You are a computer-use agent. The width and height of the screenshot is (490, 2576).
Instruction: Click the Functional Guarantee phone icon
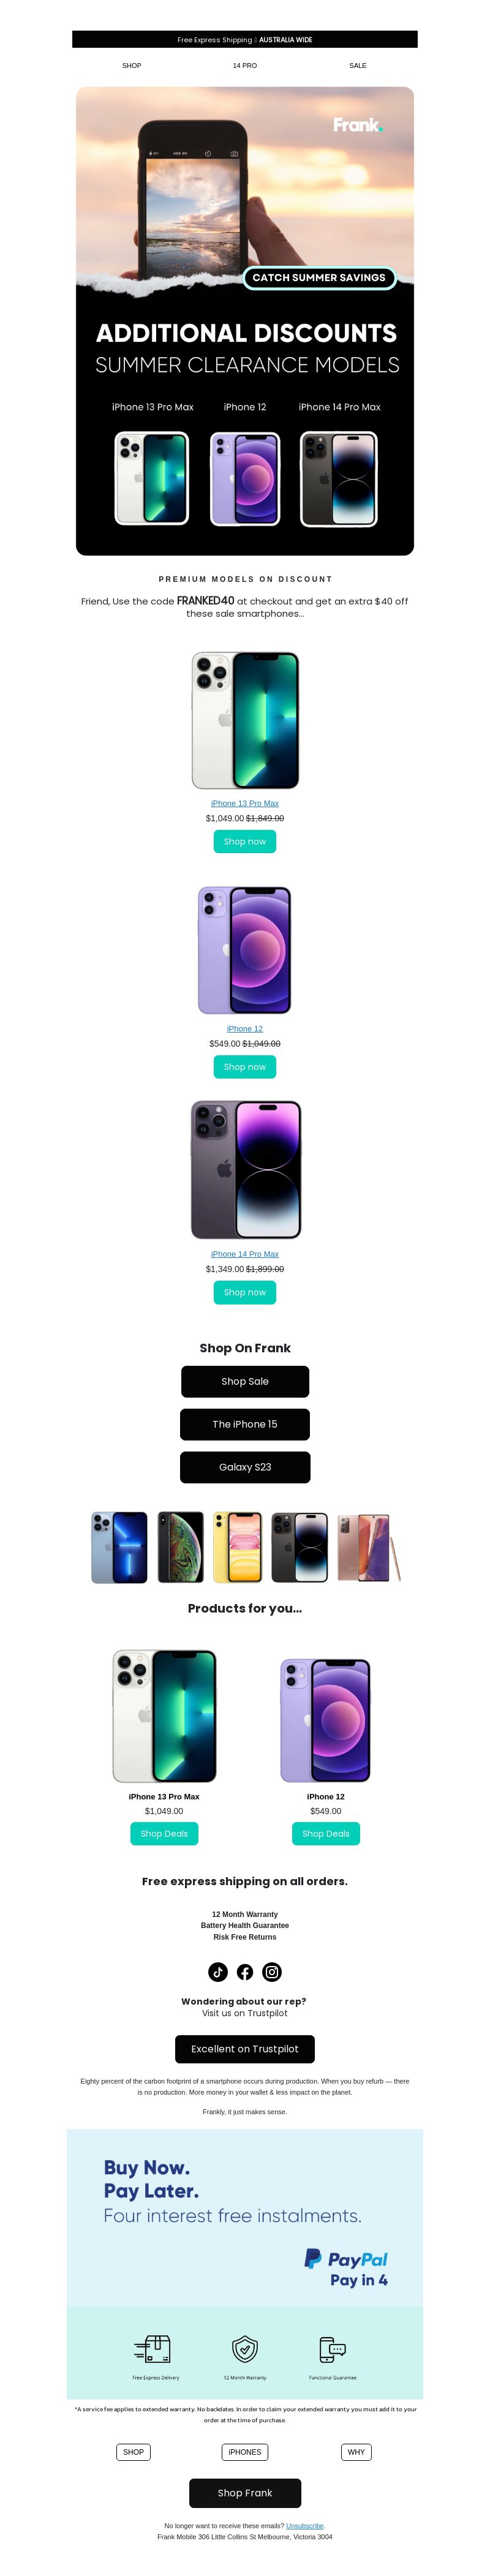(332, 2348)
